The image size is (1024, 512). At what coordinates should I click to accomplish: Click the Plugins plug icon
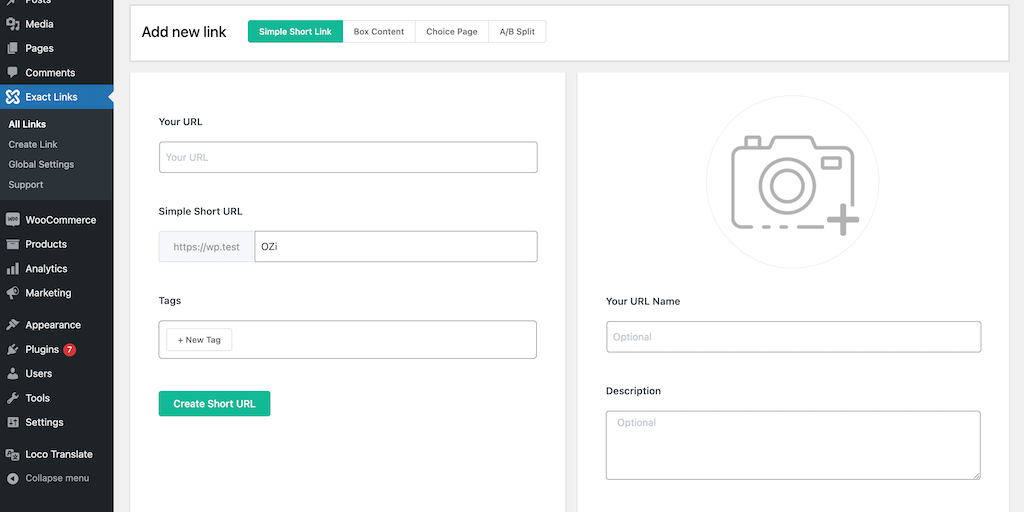(12, 350)
